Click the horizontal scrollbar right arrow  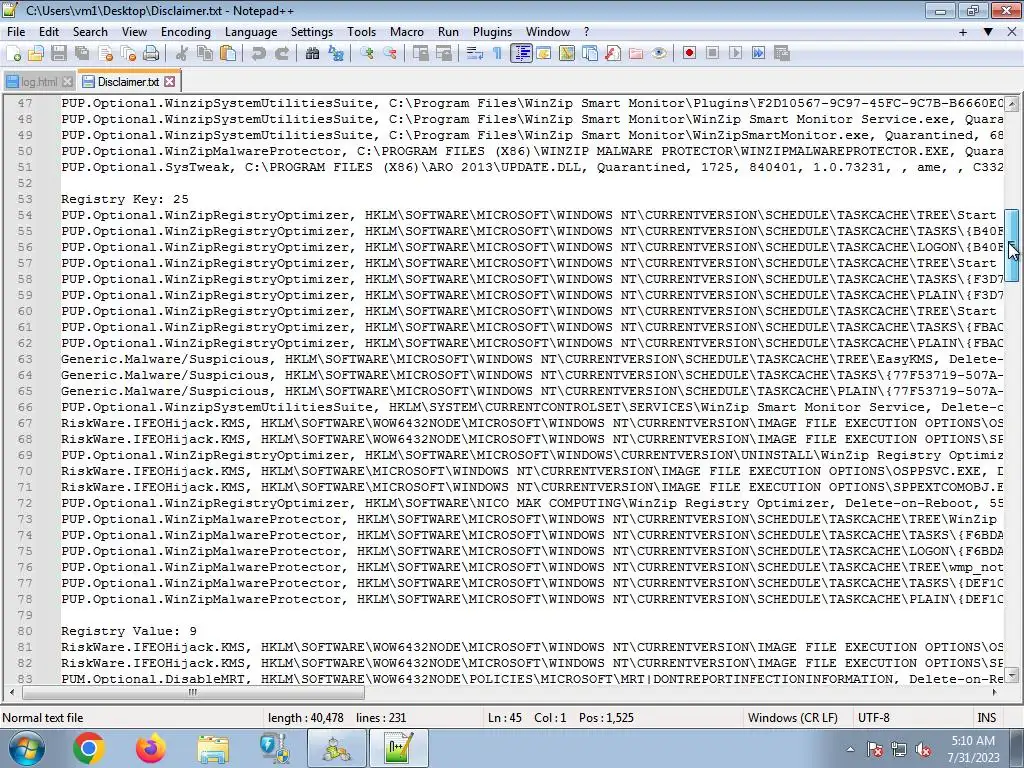995,692
